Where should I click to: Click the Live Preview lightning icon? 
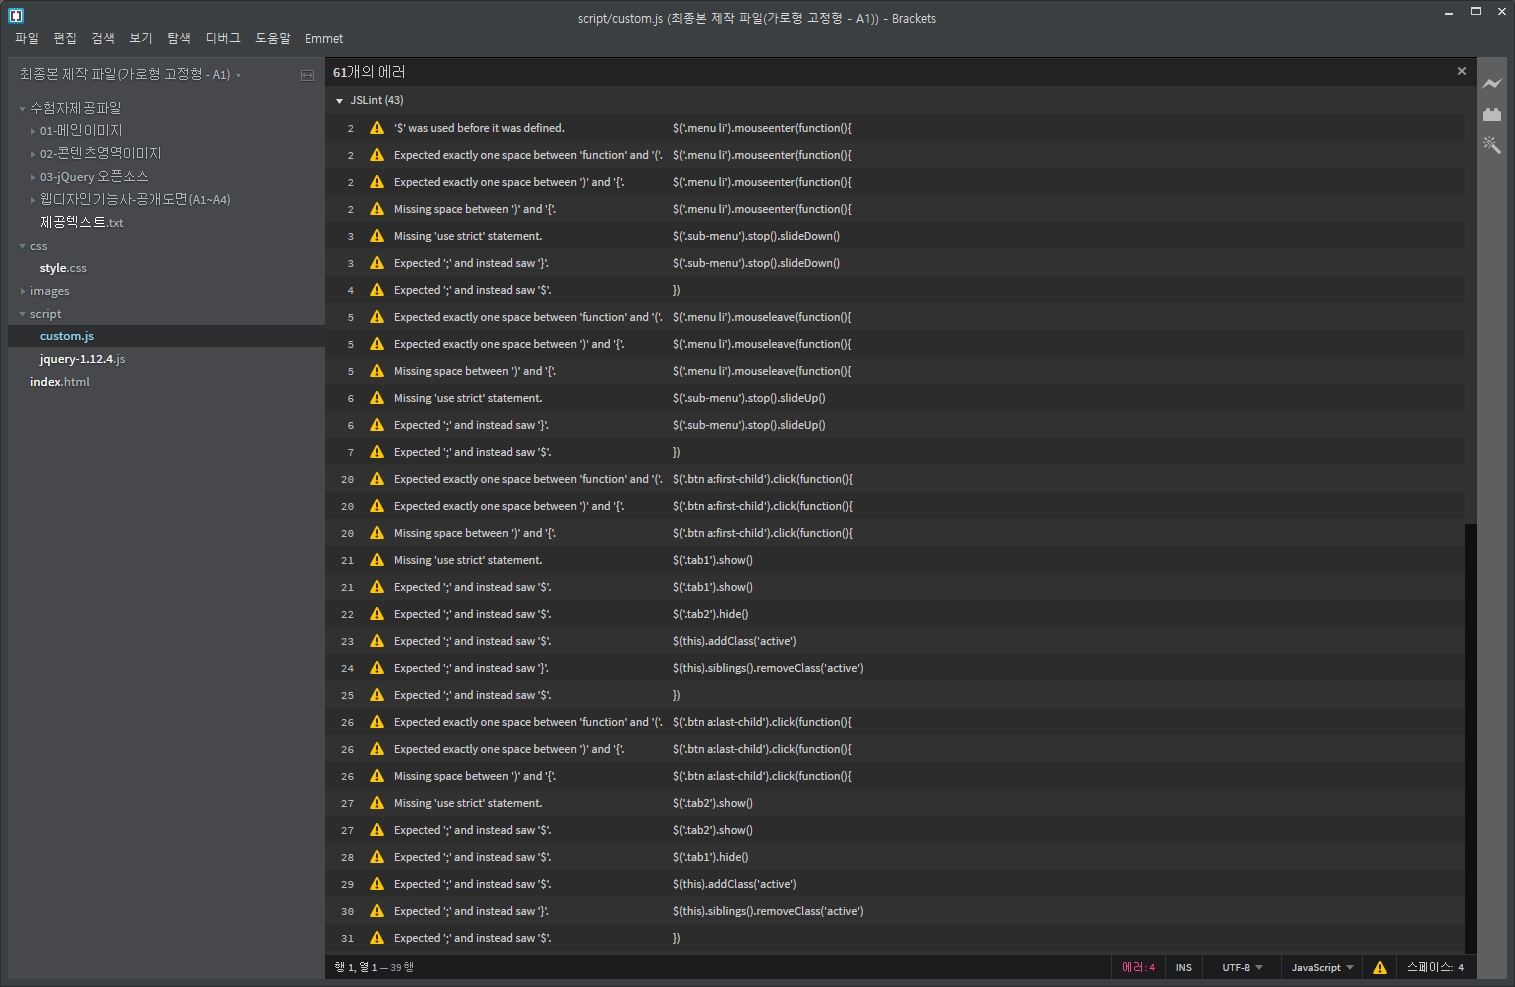click(x=1491, y=84)
